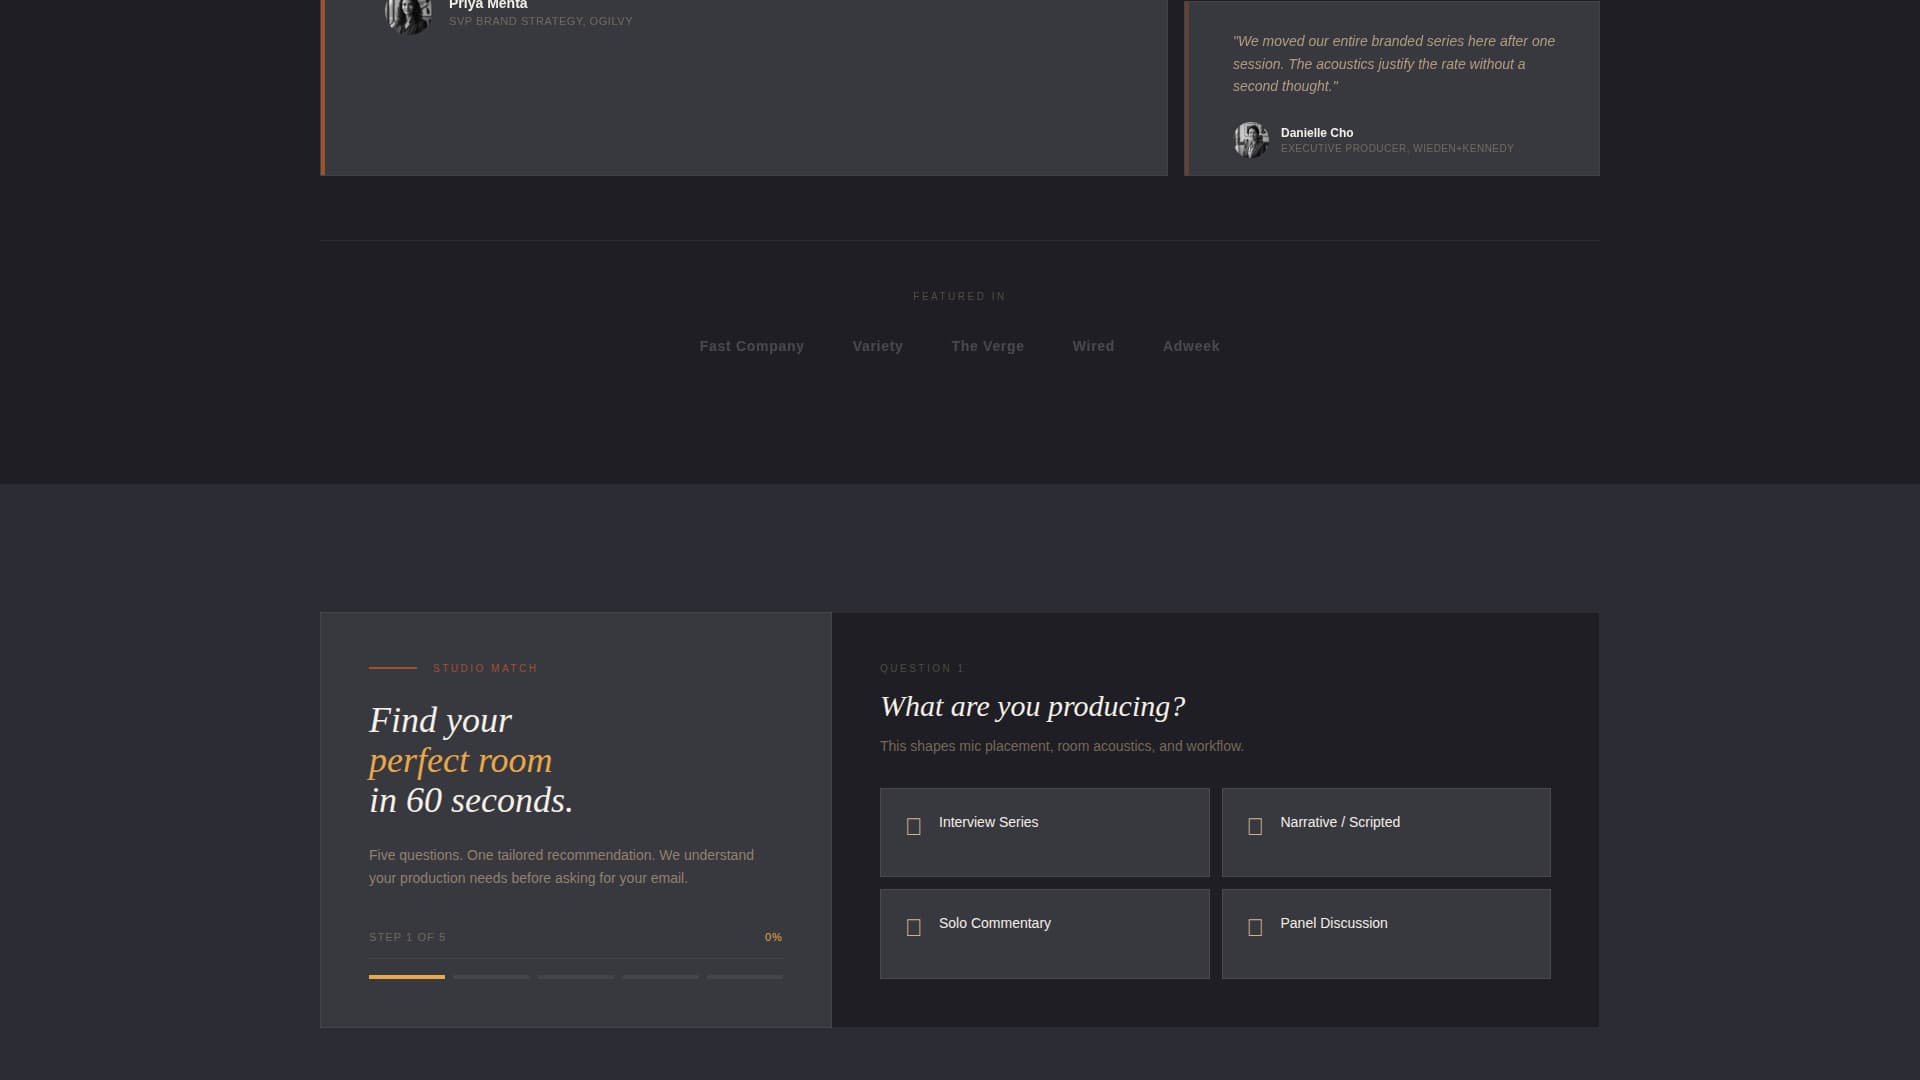1920x1080 pixels.
Task: Click the Panel Discussion checkbox square icon
Action: pos(1256,927)
